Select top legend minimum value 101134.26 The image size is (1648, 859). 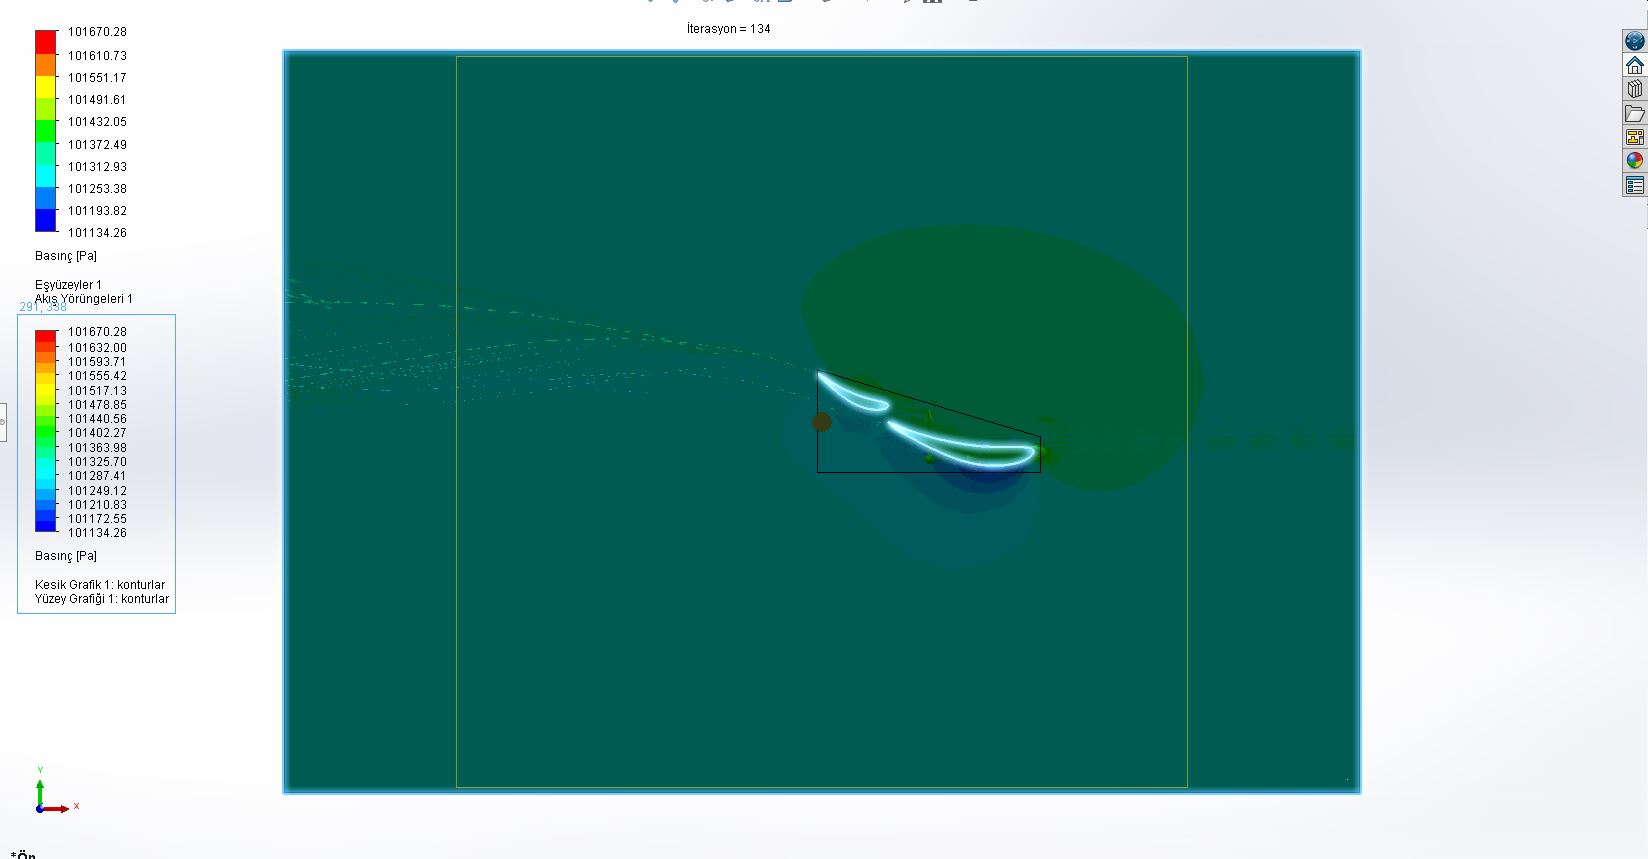point(97,233)
